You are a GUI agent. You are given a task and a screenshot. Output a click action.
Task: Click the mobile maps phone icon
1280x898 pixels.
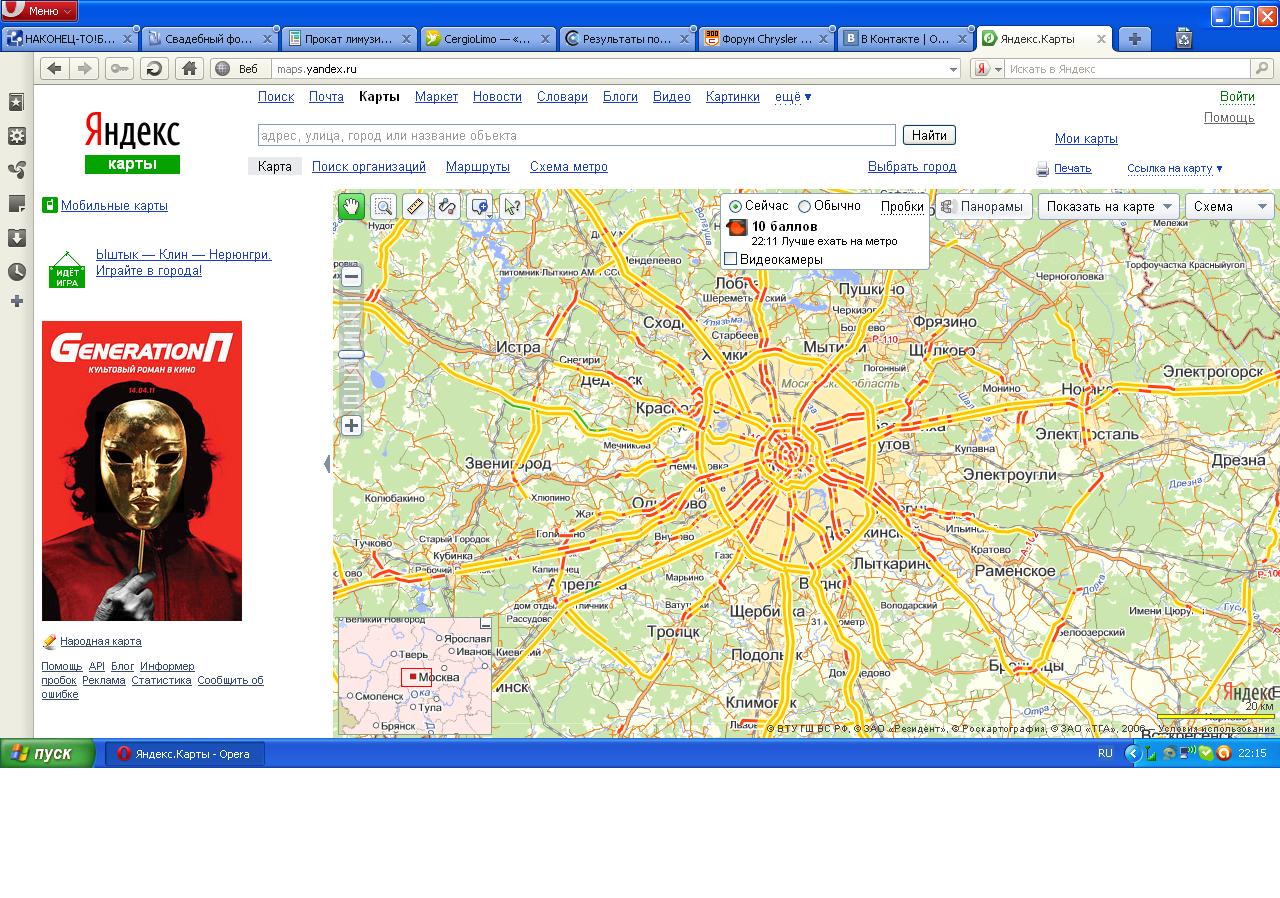pyautogui.click(x=49, y=205)
